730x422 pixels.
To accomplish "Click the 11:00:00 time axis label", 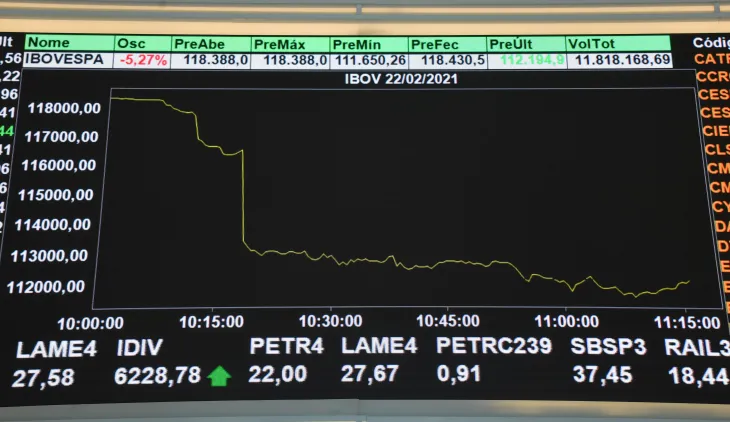I will coord(565,322).
